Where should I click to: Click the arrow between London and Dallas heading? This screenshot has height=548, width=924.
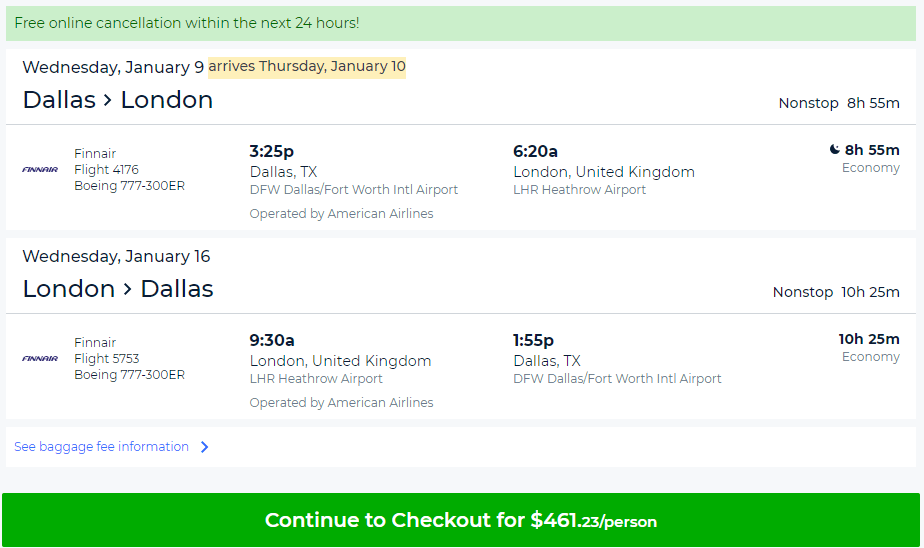(127, 290)
